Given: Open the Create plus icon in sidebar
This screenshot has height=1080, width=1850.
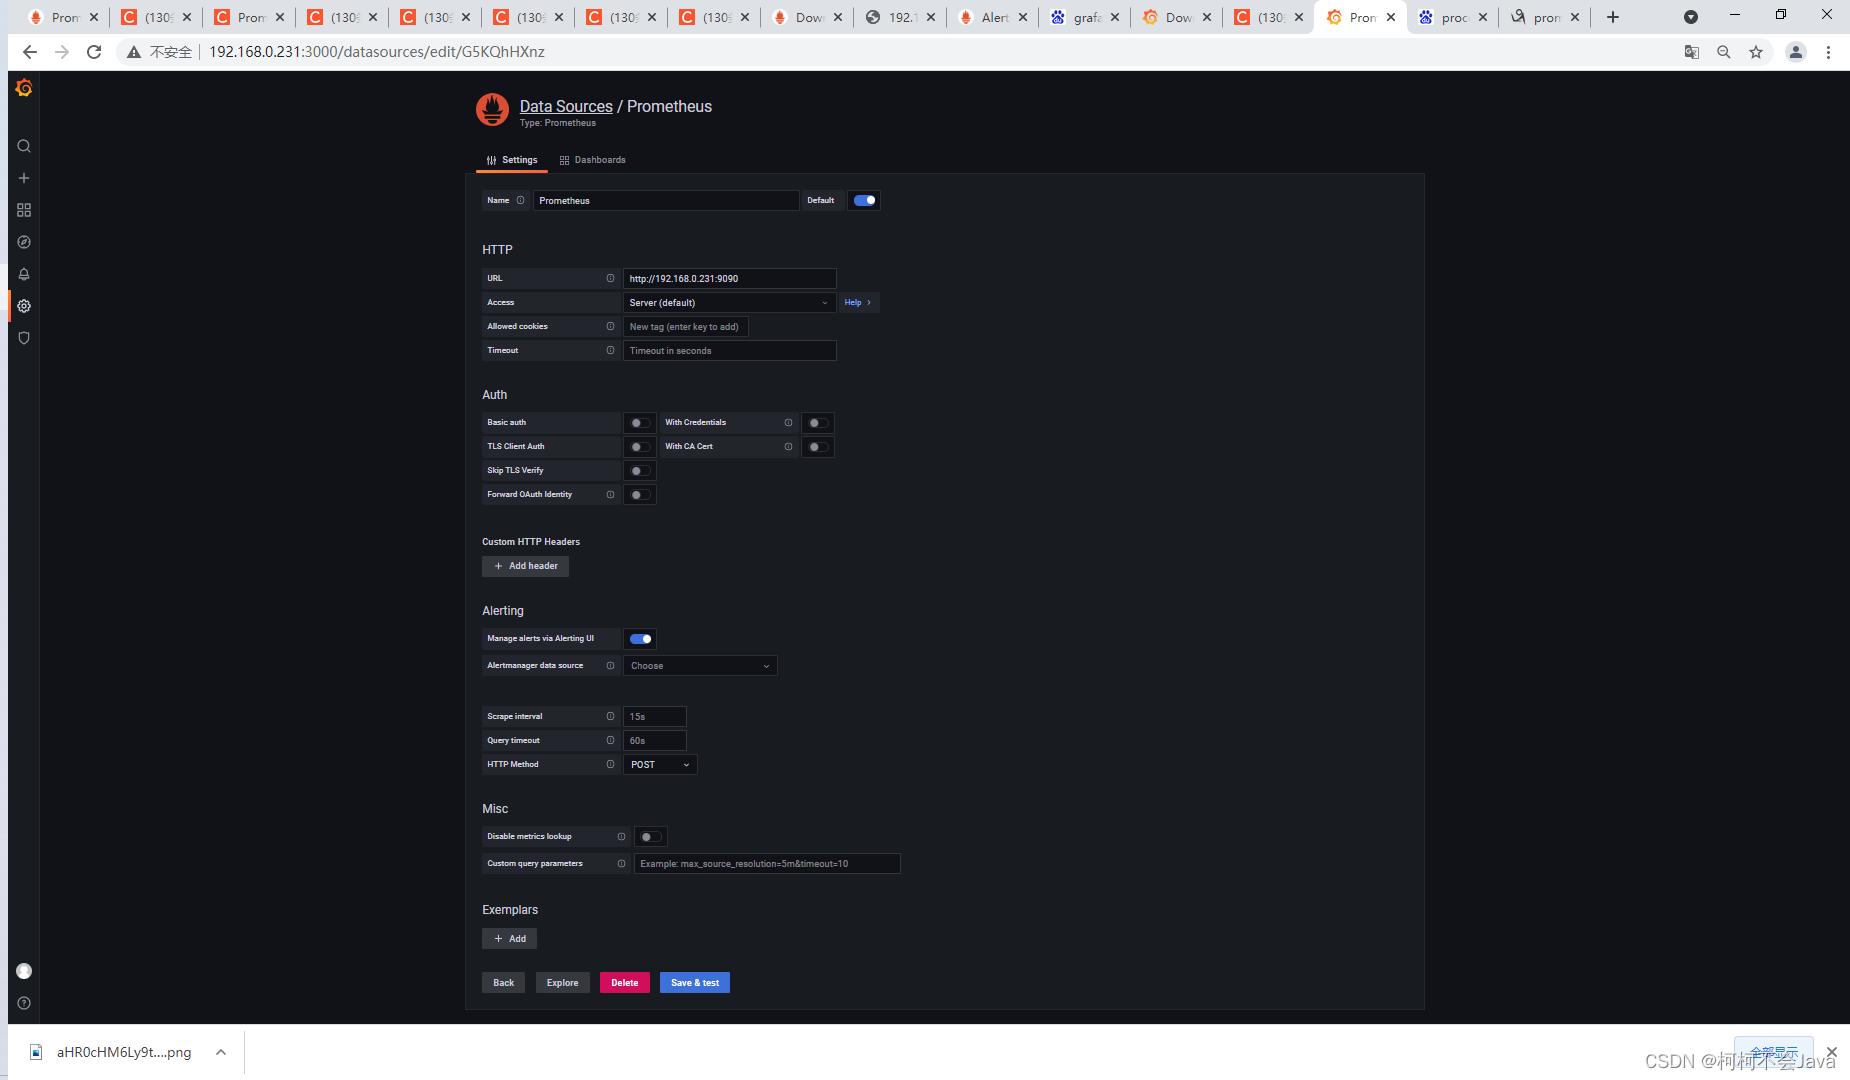Looking at the screenshot, I should tap(24, 178).
